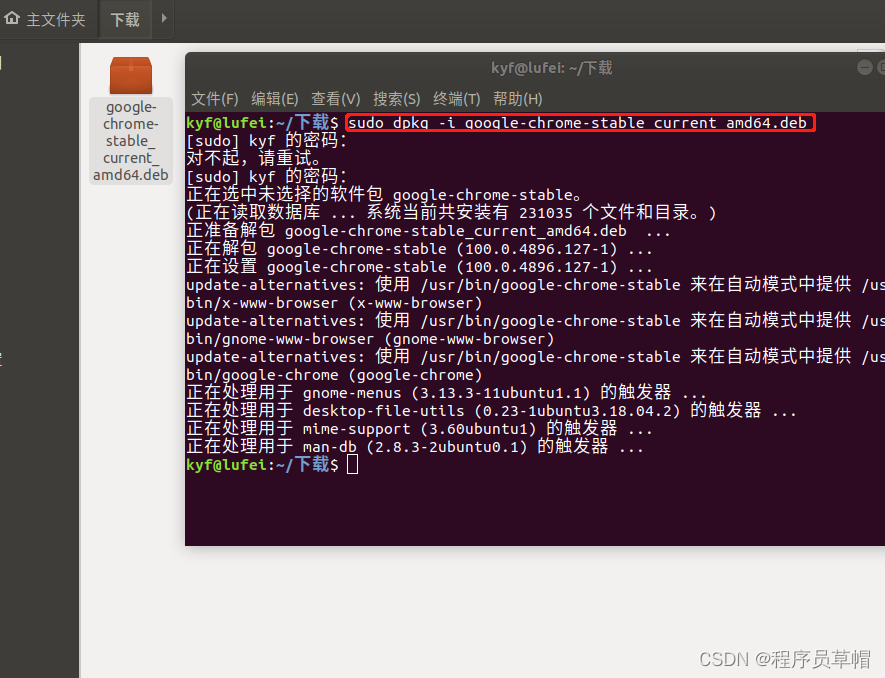
Task: Click the bin/x-www-browser (x-www-browser) line
Action: (334, 303)
